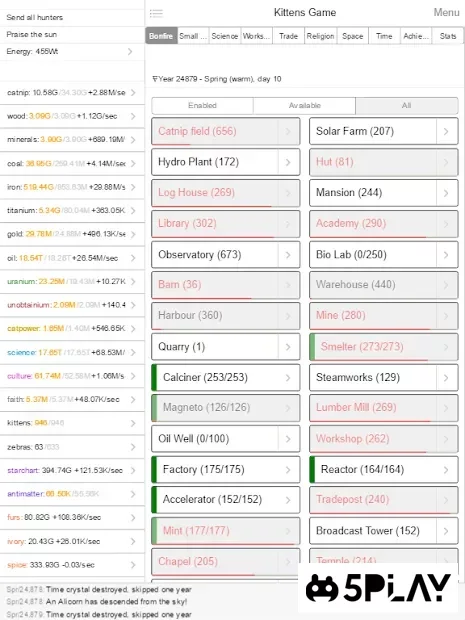The width and height of the screenshot is (465, 620).
Task: Toggle the green Calciner on/off bar
Action: [x=154, y=378]
